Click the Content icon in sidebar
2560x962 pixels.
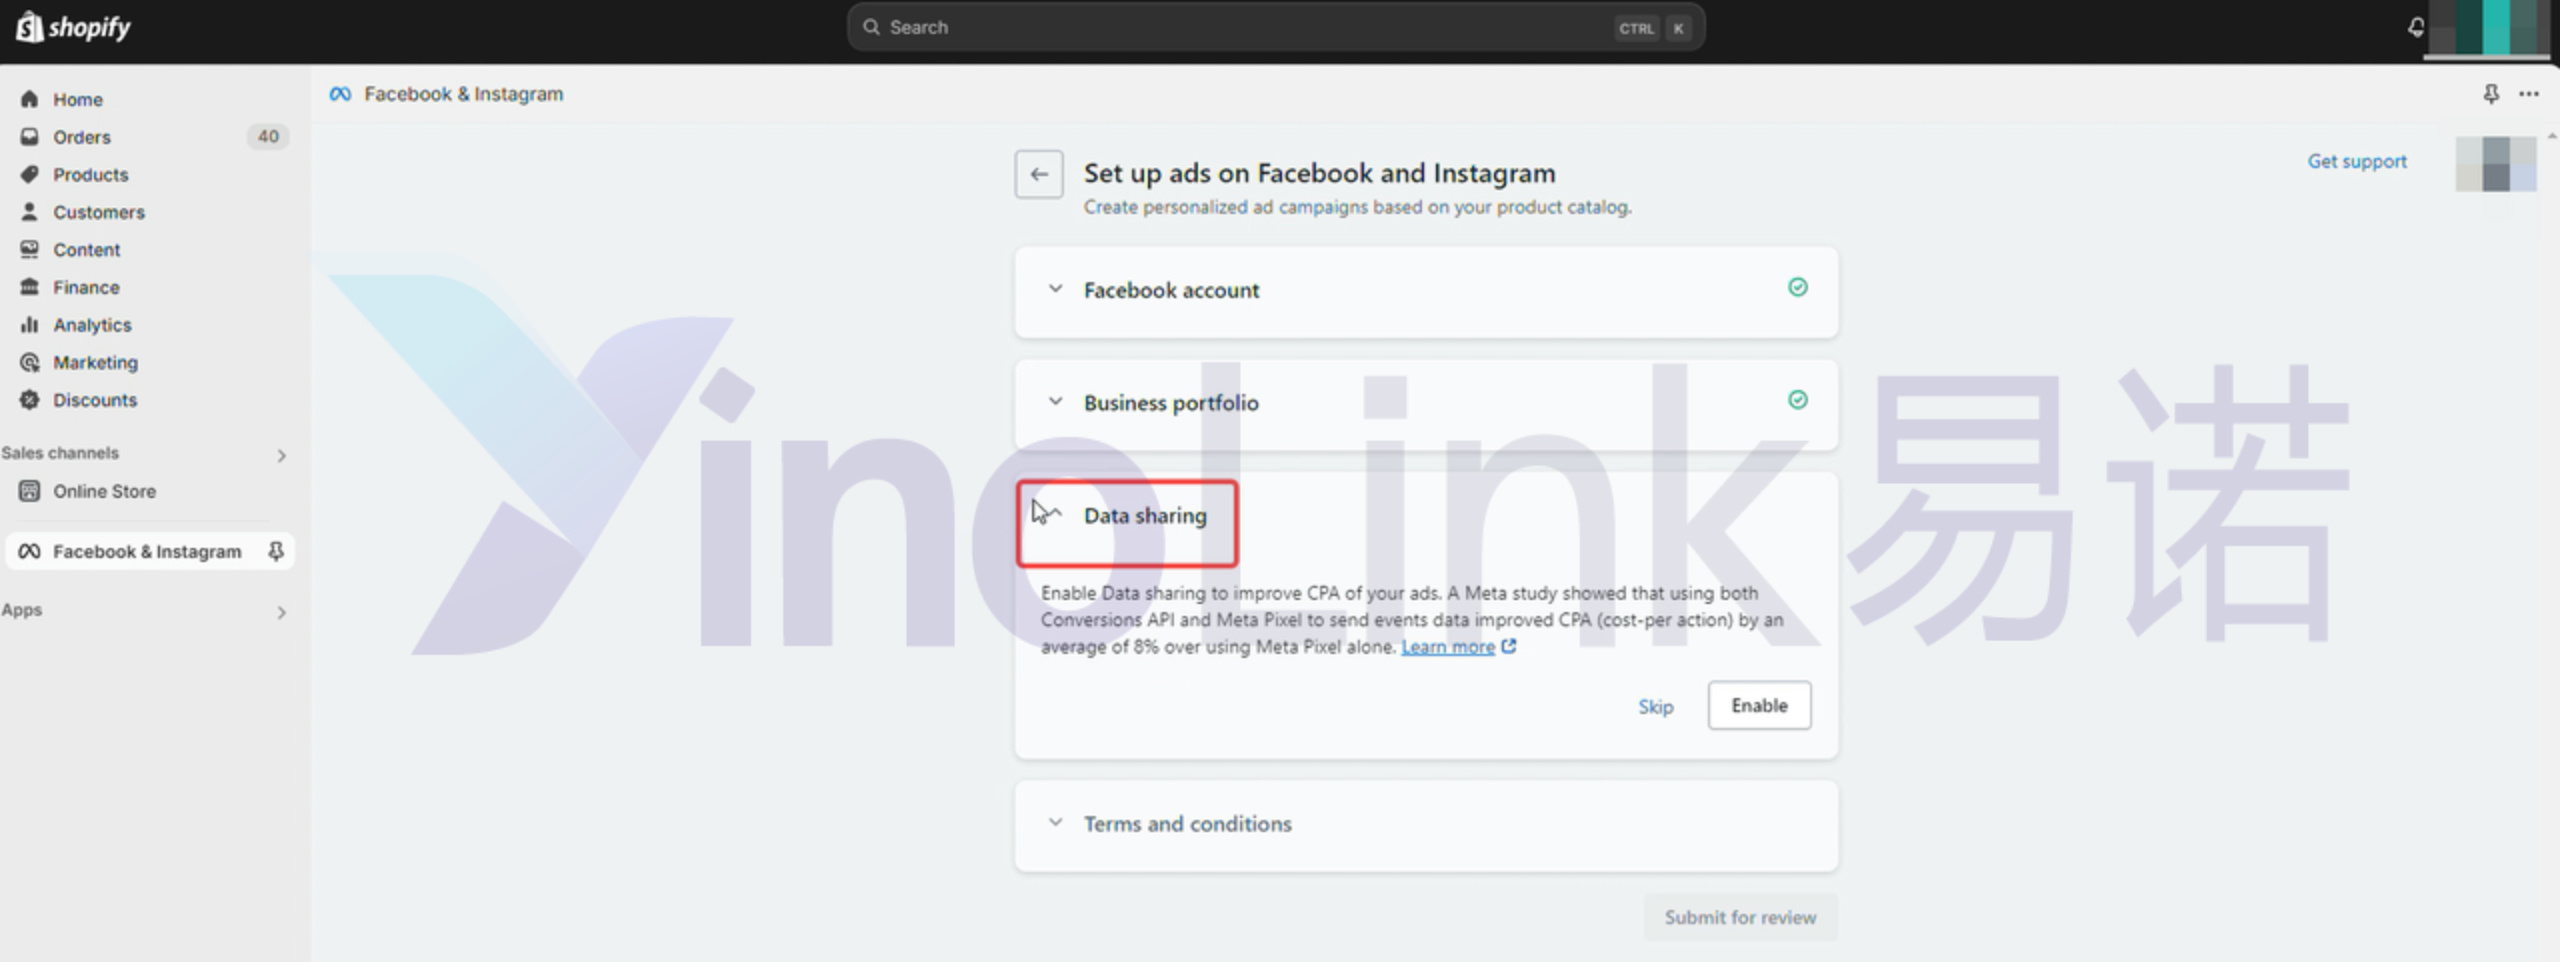coord(29,249)
